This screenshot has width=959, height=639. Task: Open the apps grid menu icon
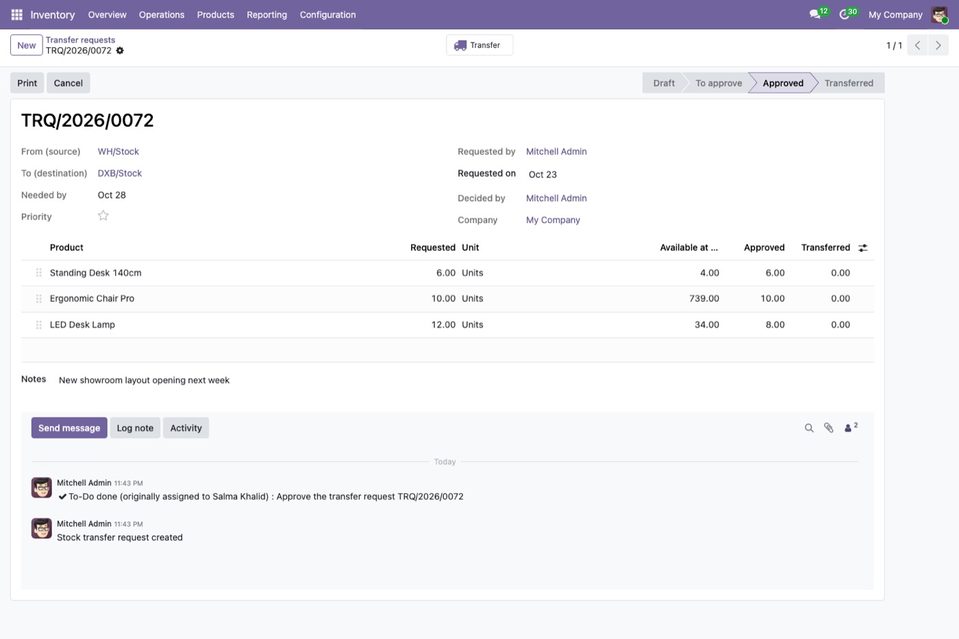pyautogui.click(x=17, y=14)
